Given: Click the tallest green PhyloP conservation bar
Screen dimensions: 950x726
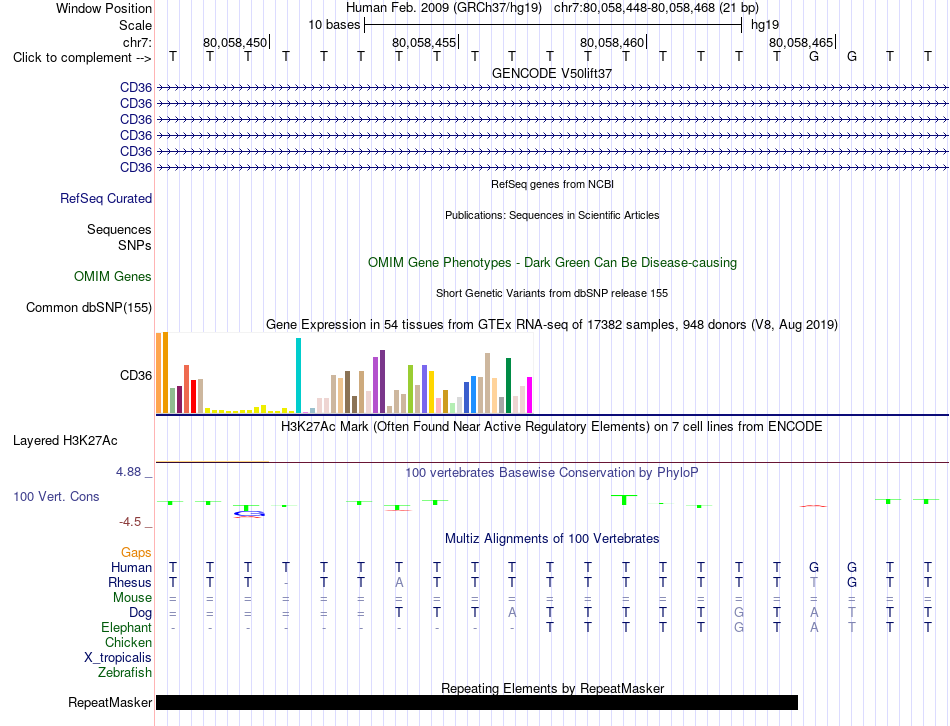Looking at the screenshot, I should [624, 500].
